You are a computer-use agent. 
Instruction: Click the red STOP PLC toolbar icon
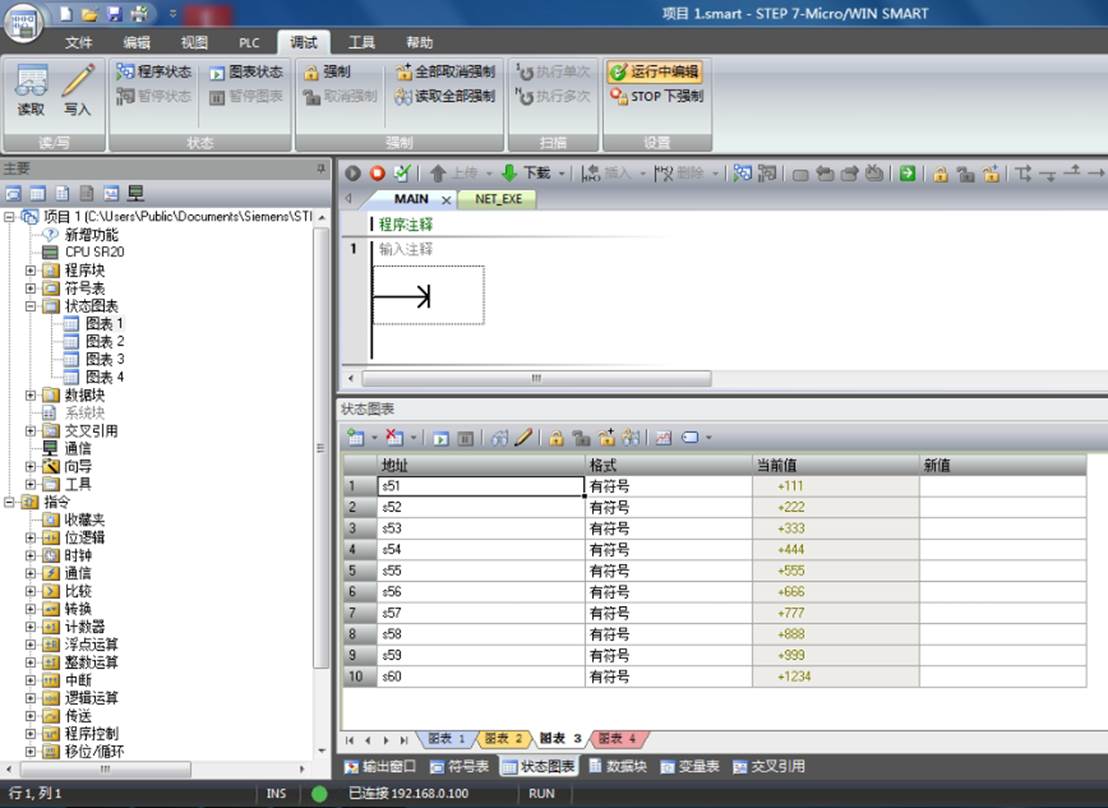(x=377, y=173)
